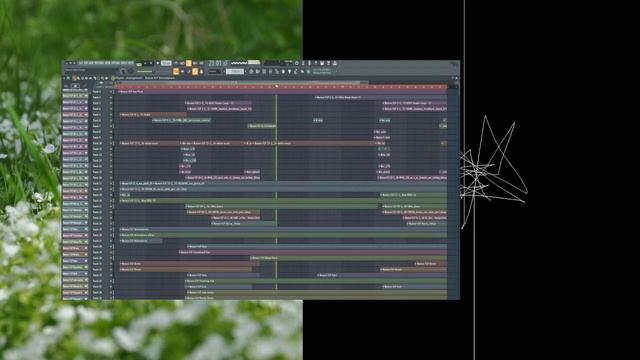Mute Track 10 with its green dot
The width and height of the screenshot is (640, 360).
tap(112, 143)
